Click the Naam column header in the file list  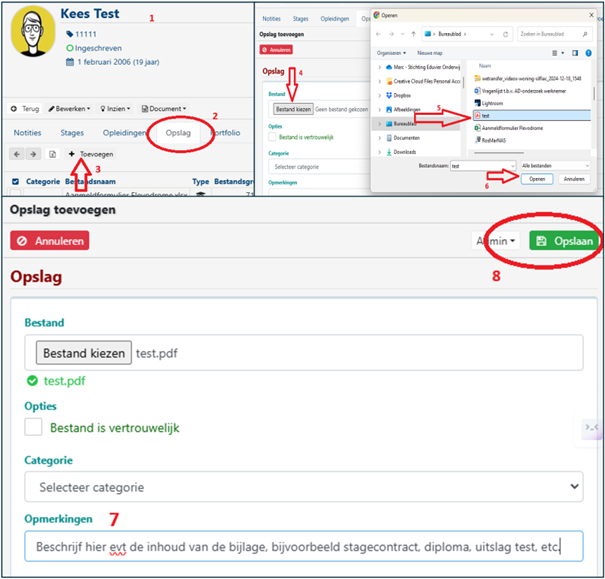[x=485, y=66]
